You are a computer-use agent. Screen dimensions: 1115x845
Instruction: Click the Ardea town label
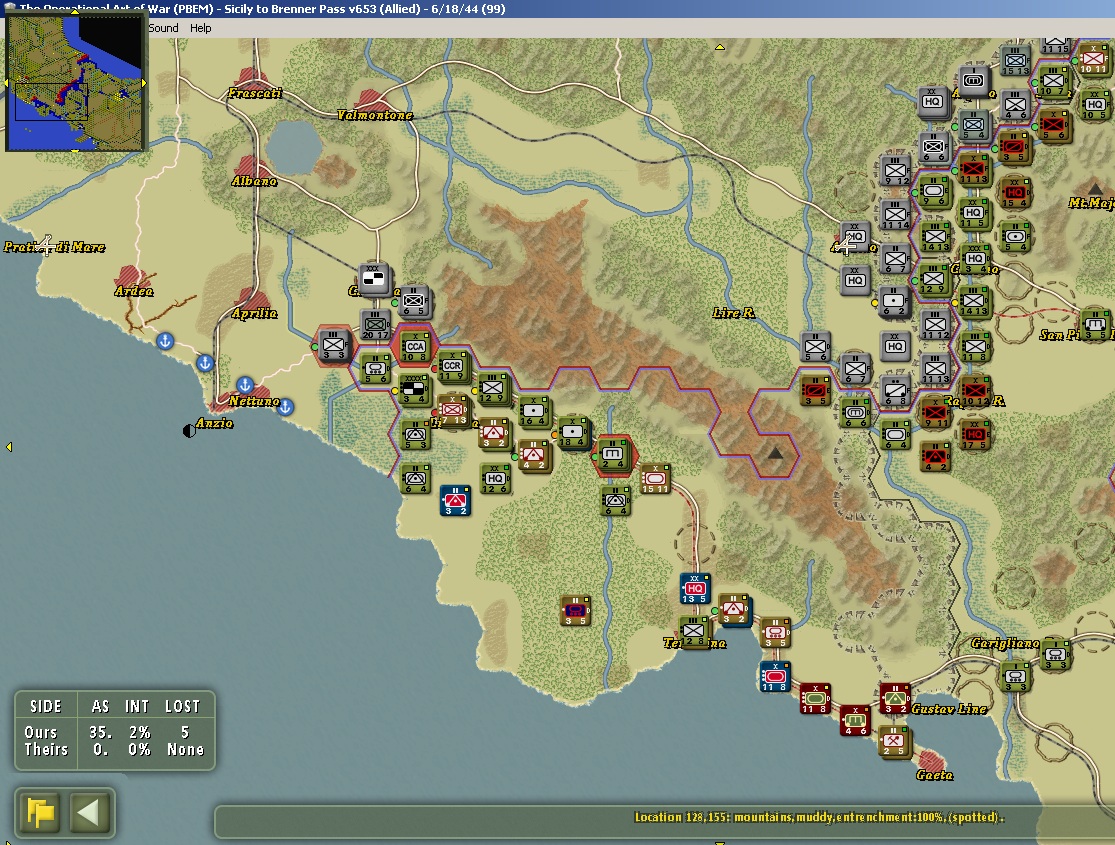pyautogui.click(x=134, y=291)
